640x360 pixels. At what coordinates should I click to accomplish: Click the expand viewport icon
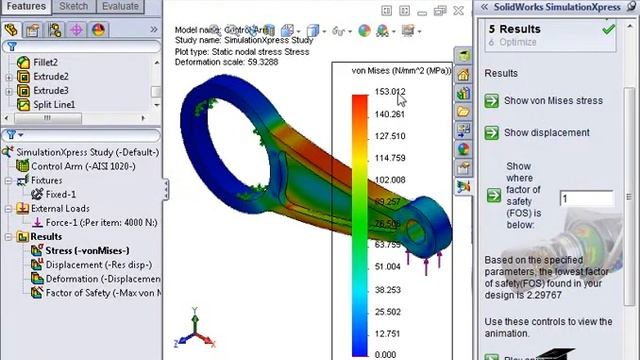(x=404, y=11)
